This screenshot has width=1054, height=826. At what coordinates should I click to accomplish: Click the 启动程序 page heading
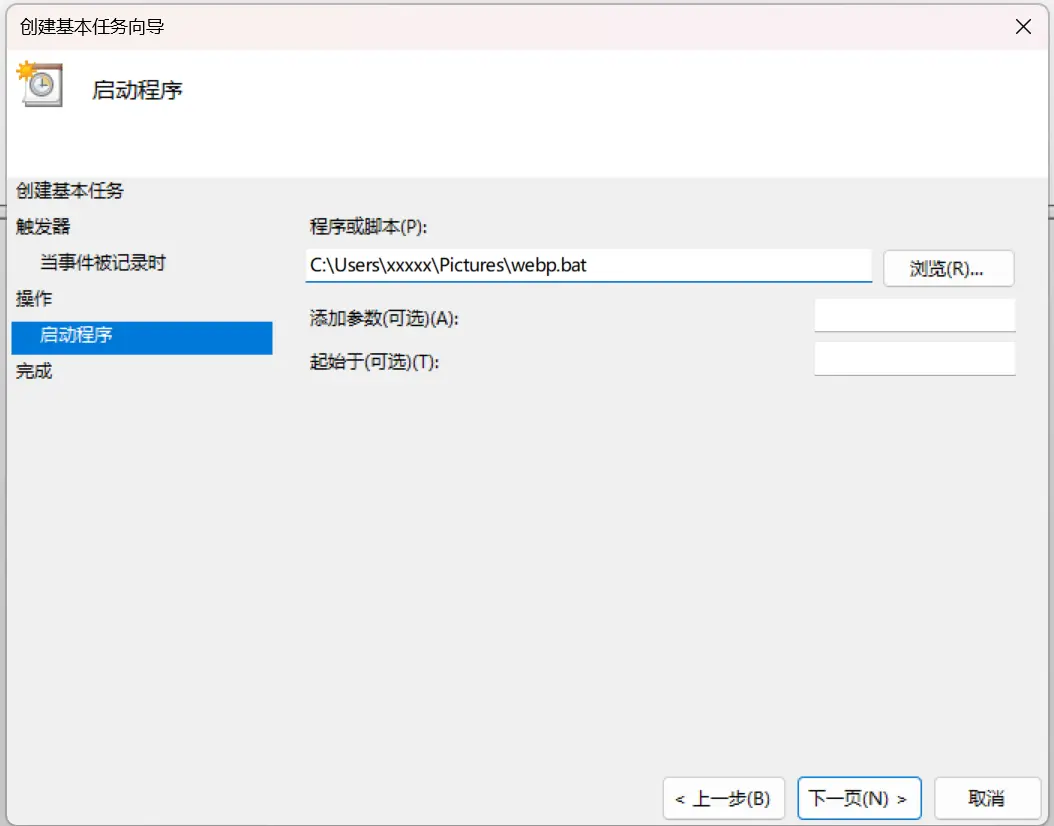click(137, 89)
